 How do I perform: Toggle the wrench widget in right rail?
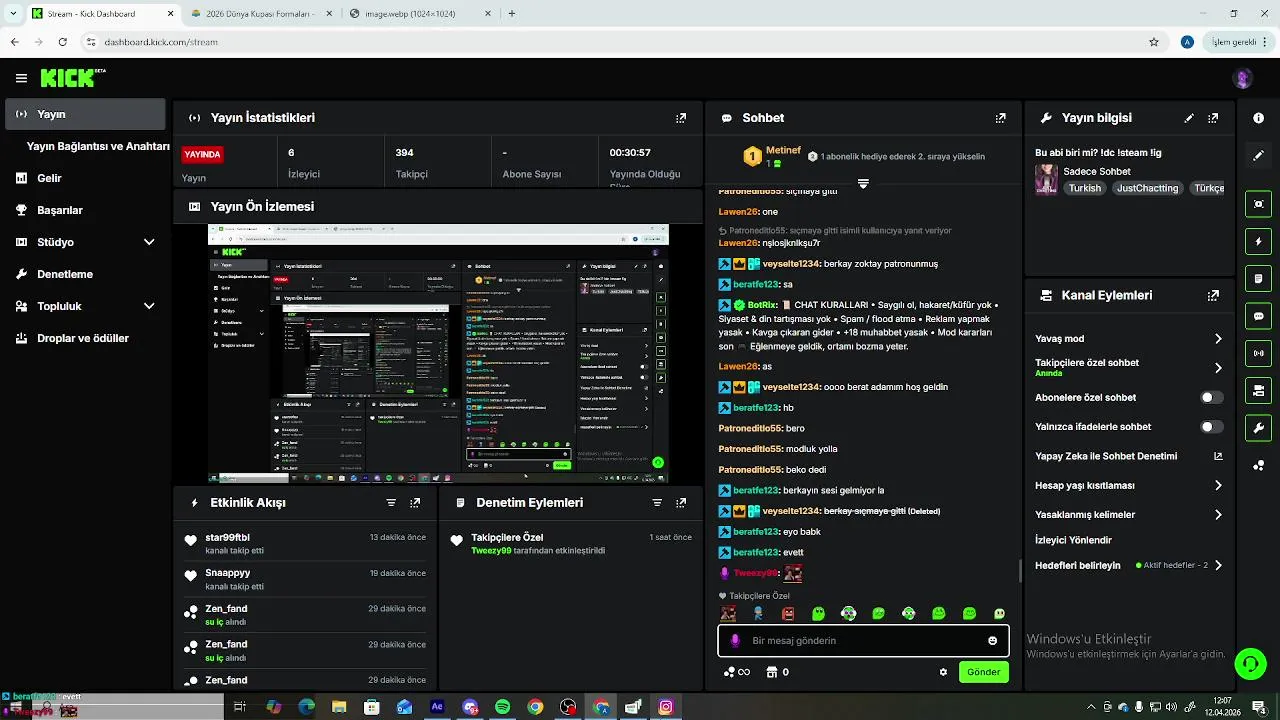click(x=1259, y=427)
